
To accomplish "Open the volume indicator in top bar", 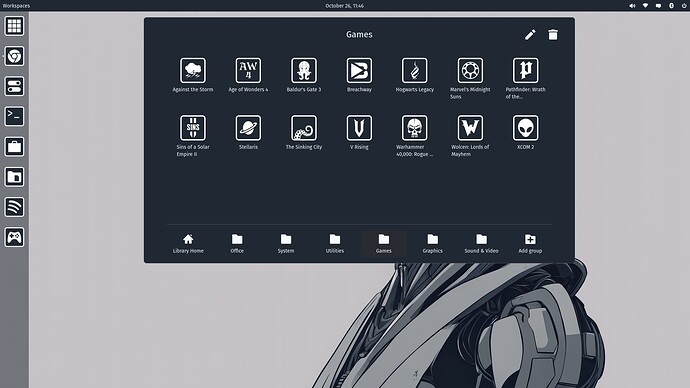I will pos(632,6).
